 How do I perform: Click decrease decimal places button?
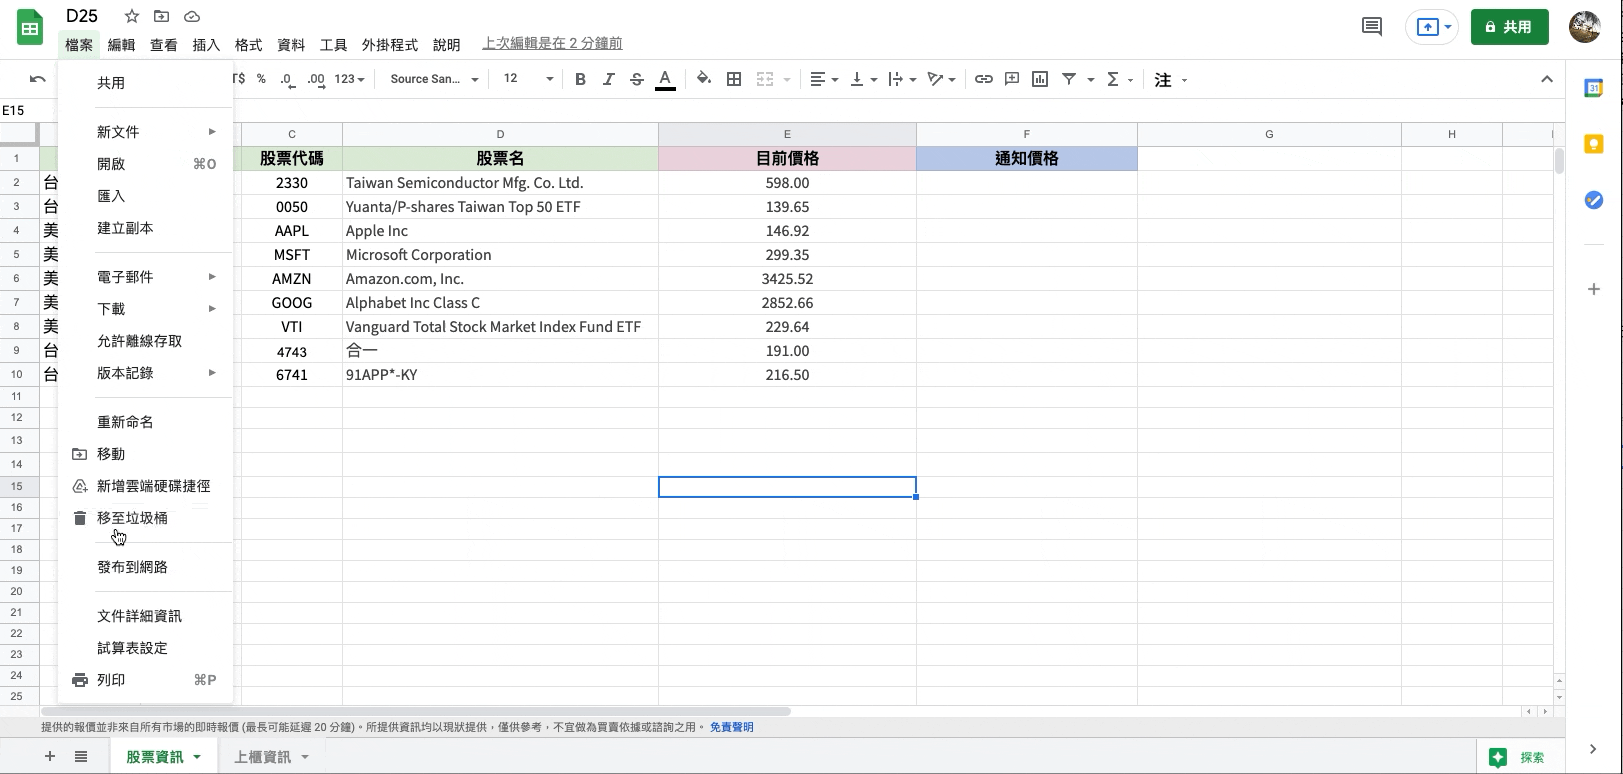pyautogui.click(x=288, y=79)
